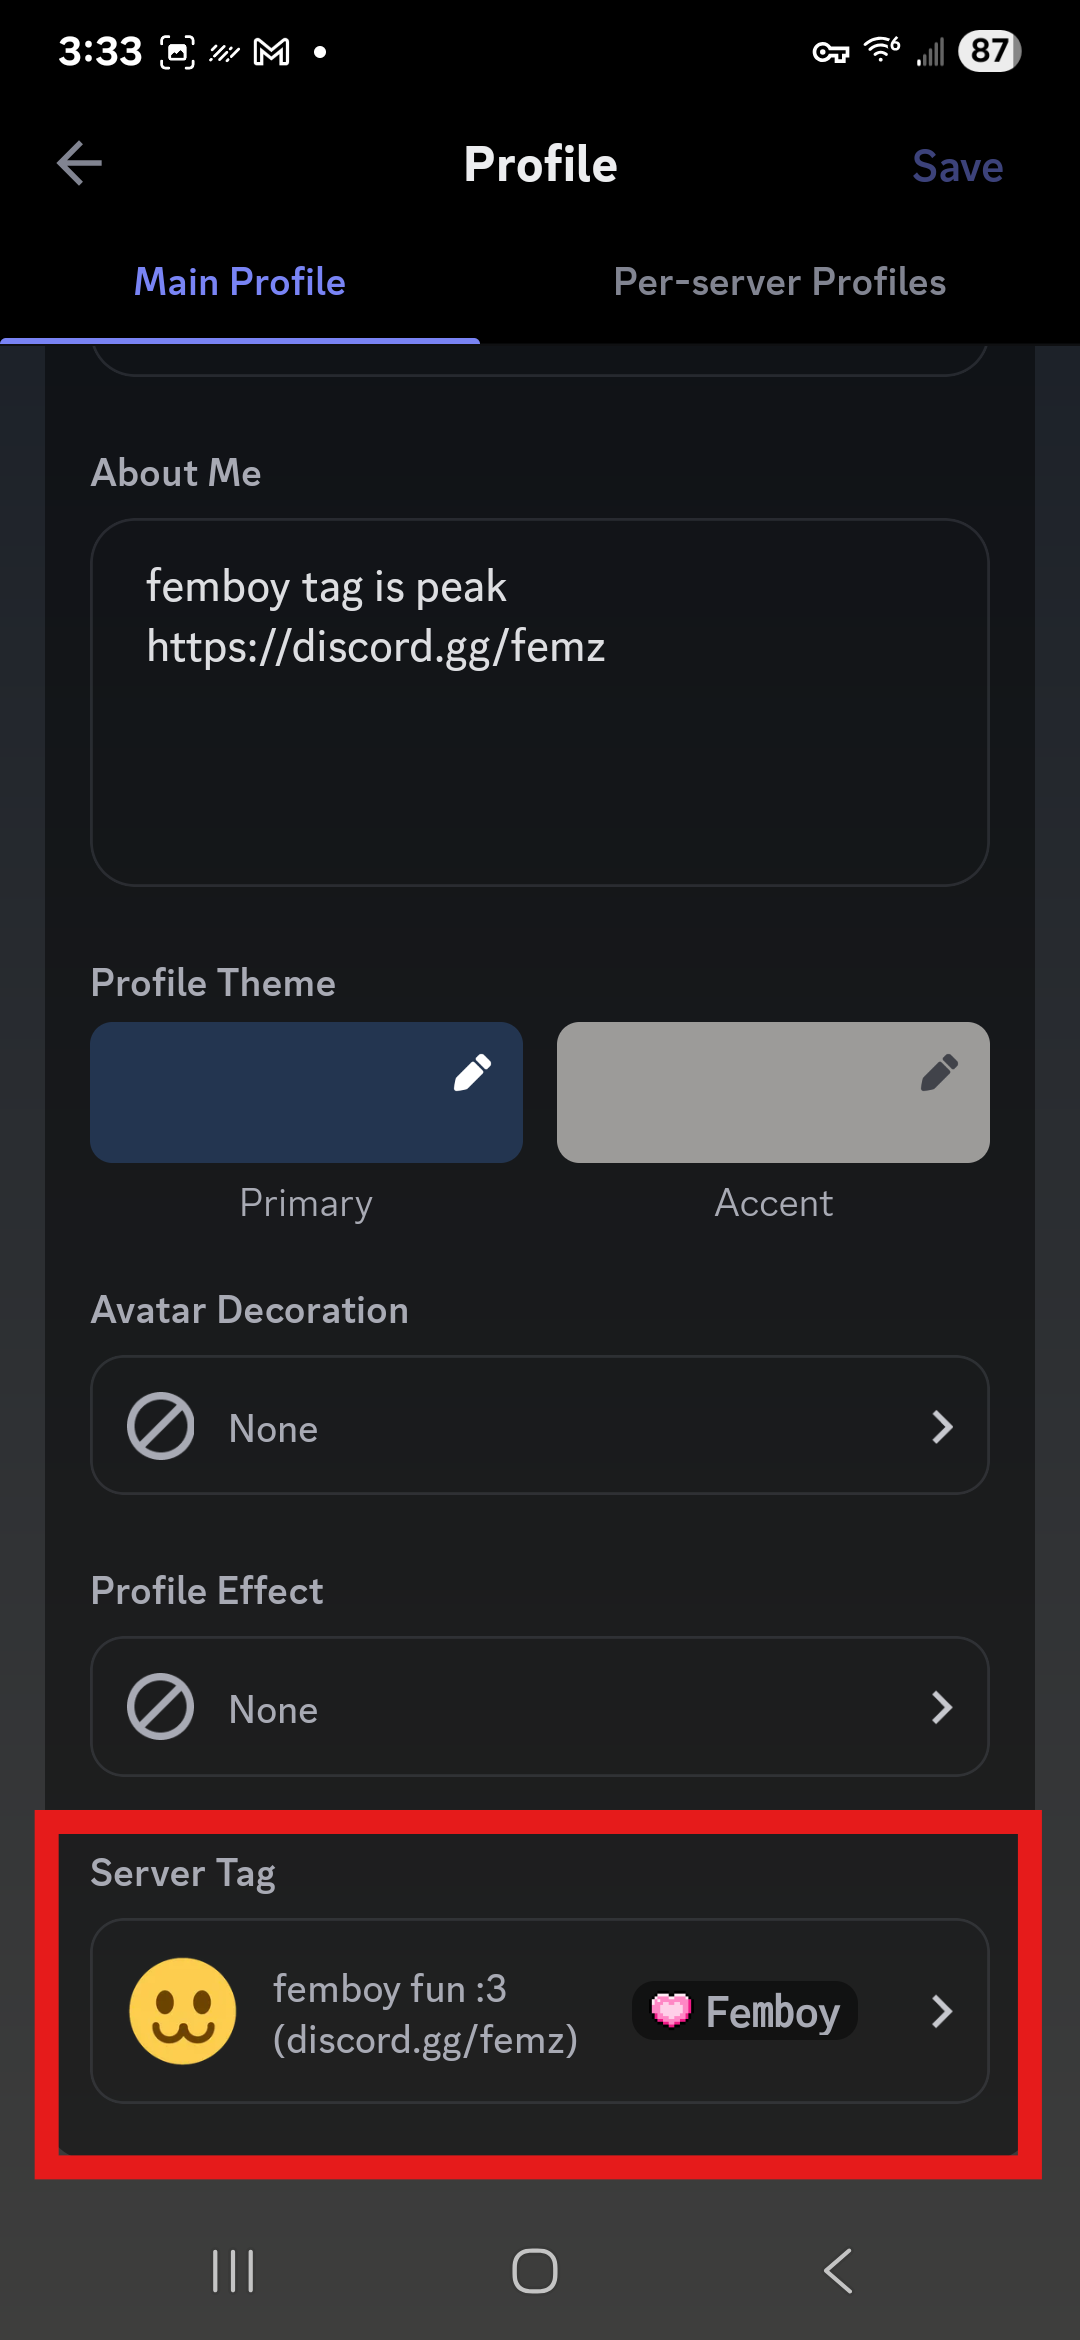Open Android recent apps button
The height and width of the screenshot is (2340, 1080).
coord(233,2271)
